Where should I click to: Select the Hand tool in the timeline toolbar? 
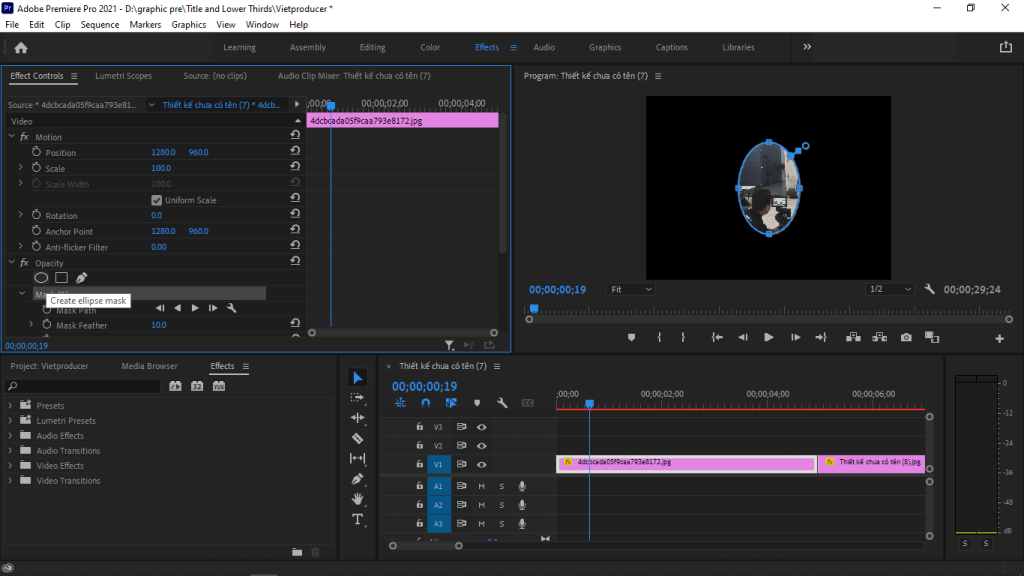tap(358, 499)
